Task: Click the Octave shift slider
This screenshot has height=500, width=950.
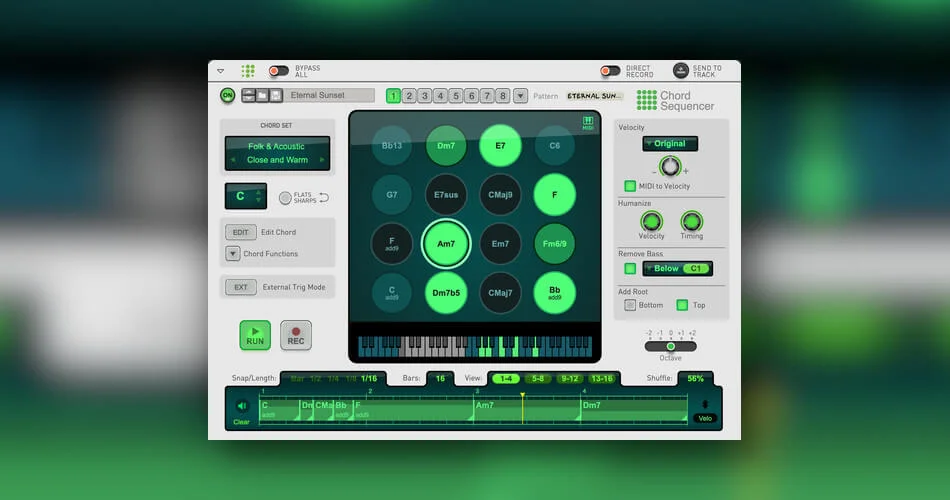Action: 670,346
